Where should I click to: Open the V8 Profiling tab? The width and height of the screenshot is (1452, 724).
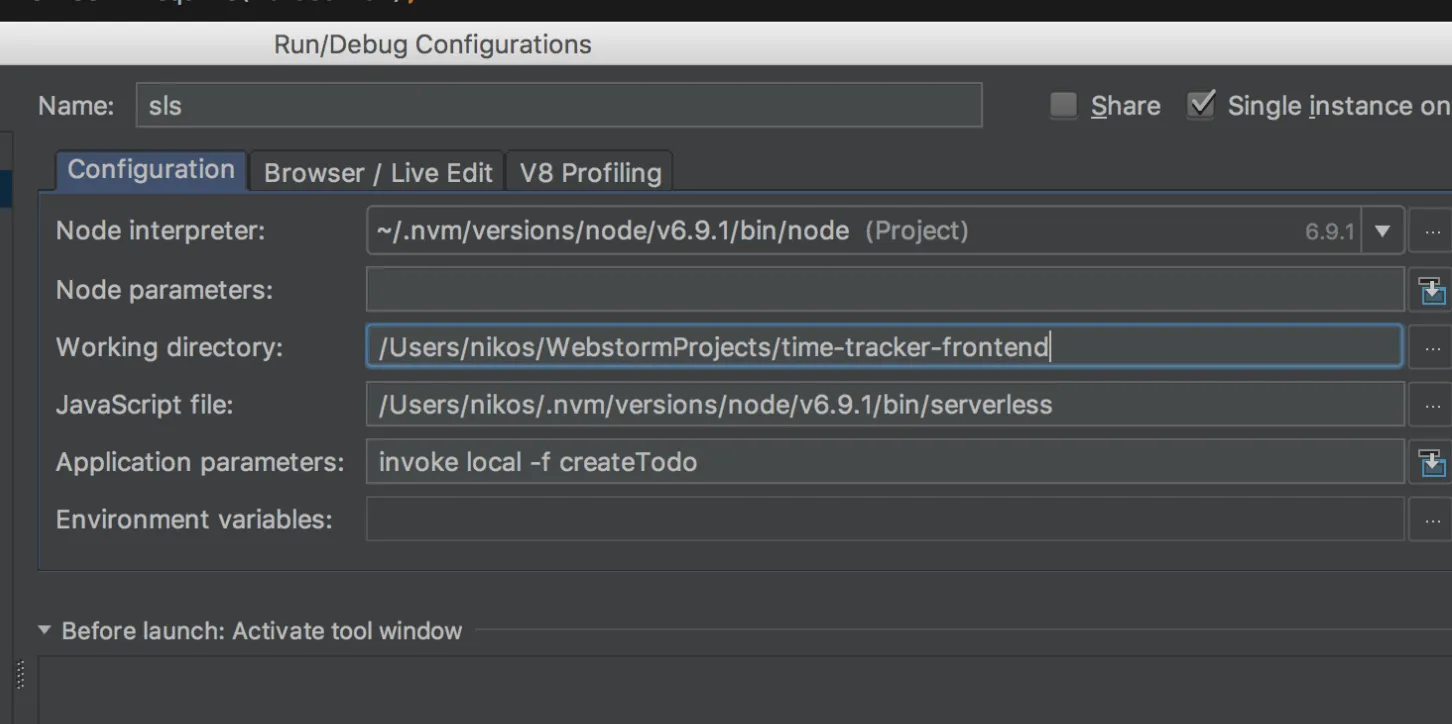[x=590, y=173]
